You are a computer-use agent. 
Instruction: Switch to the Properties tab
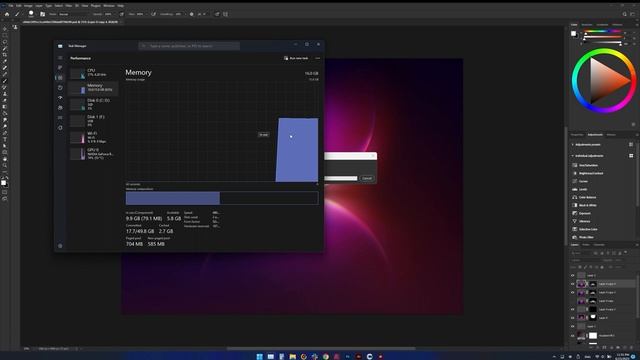pyautogui.click(x=577, y=135)
